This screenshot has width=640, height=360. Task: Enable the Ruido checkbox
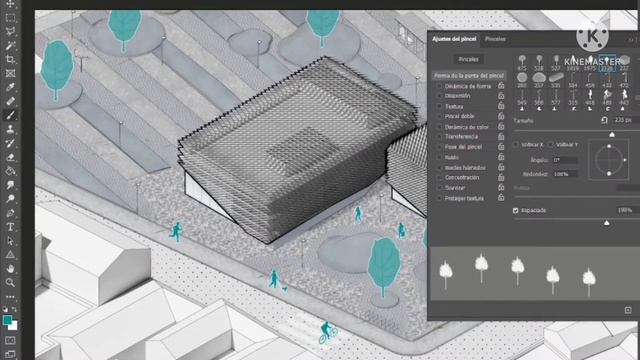439,157
